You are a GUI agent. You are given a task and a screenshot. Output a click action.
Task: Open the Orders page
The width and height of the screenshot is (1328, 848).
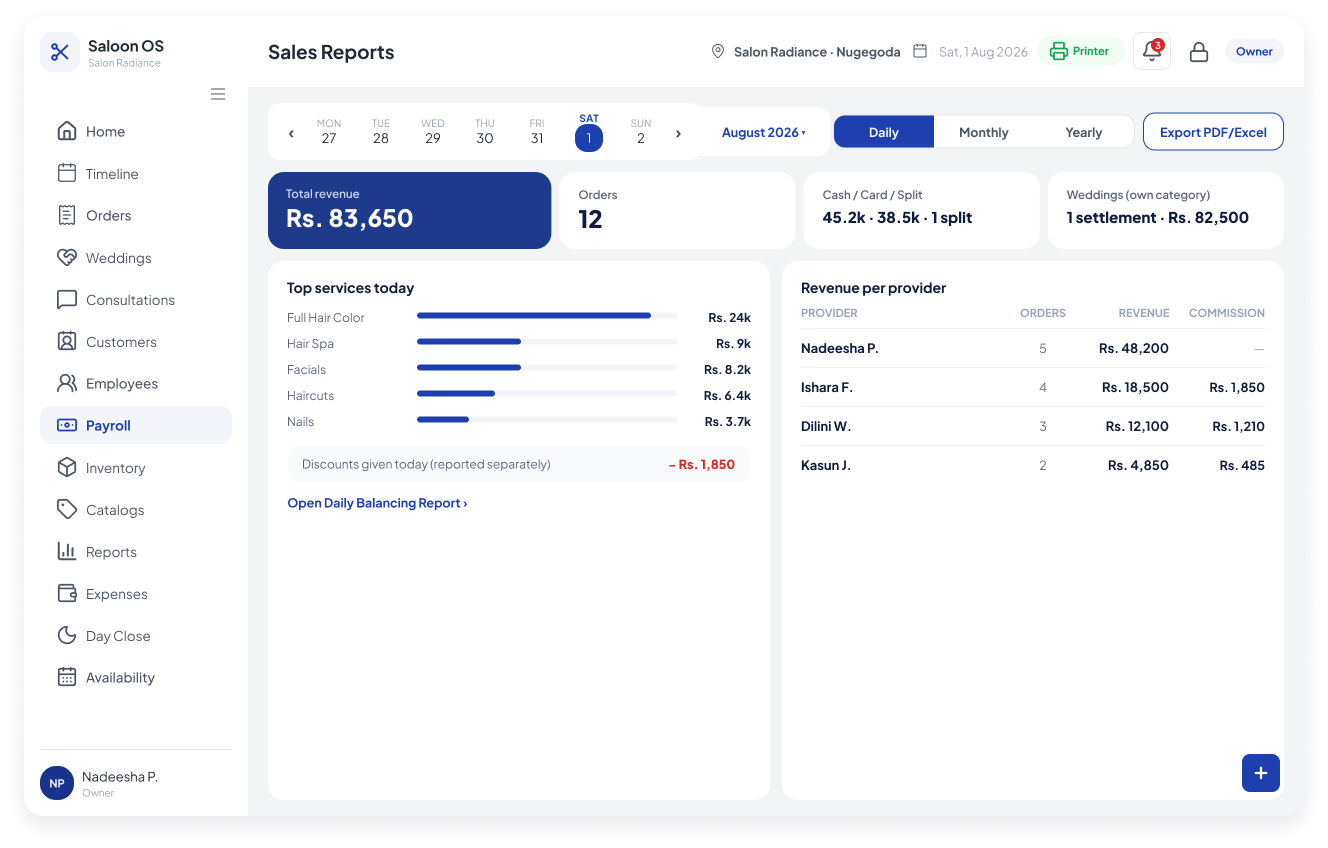point(136,215)
